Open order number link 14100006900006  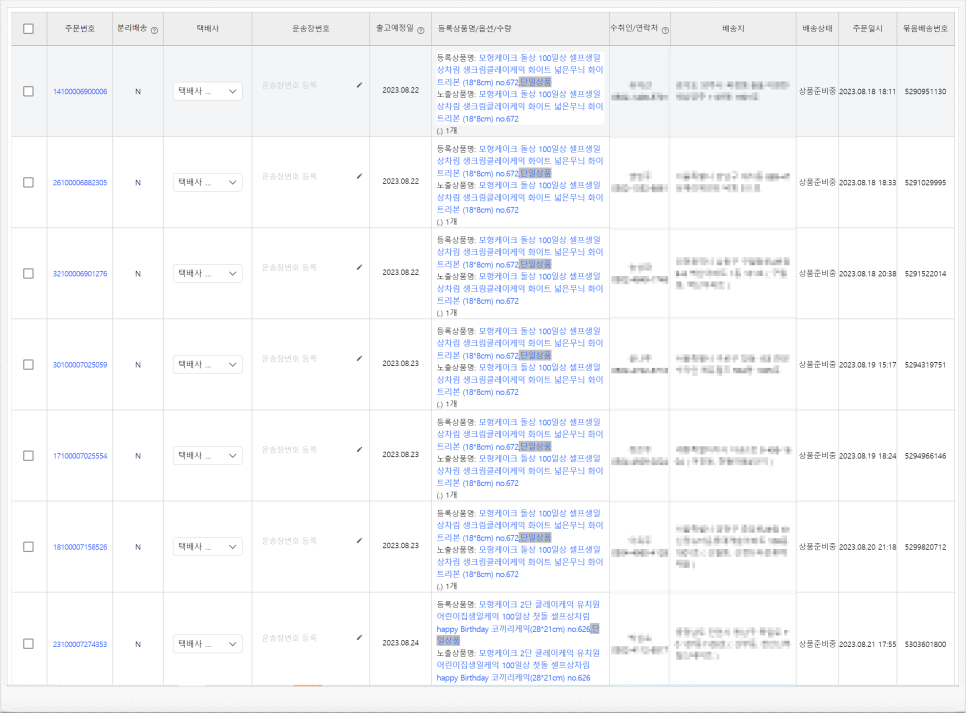tap(80, 92)
